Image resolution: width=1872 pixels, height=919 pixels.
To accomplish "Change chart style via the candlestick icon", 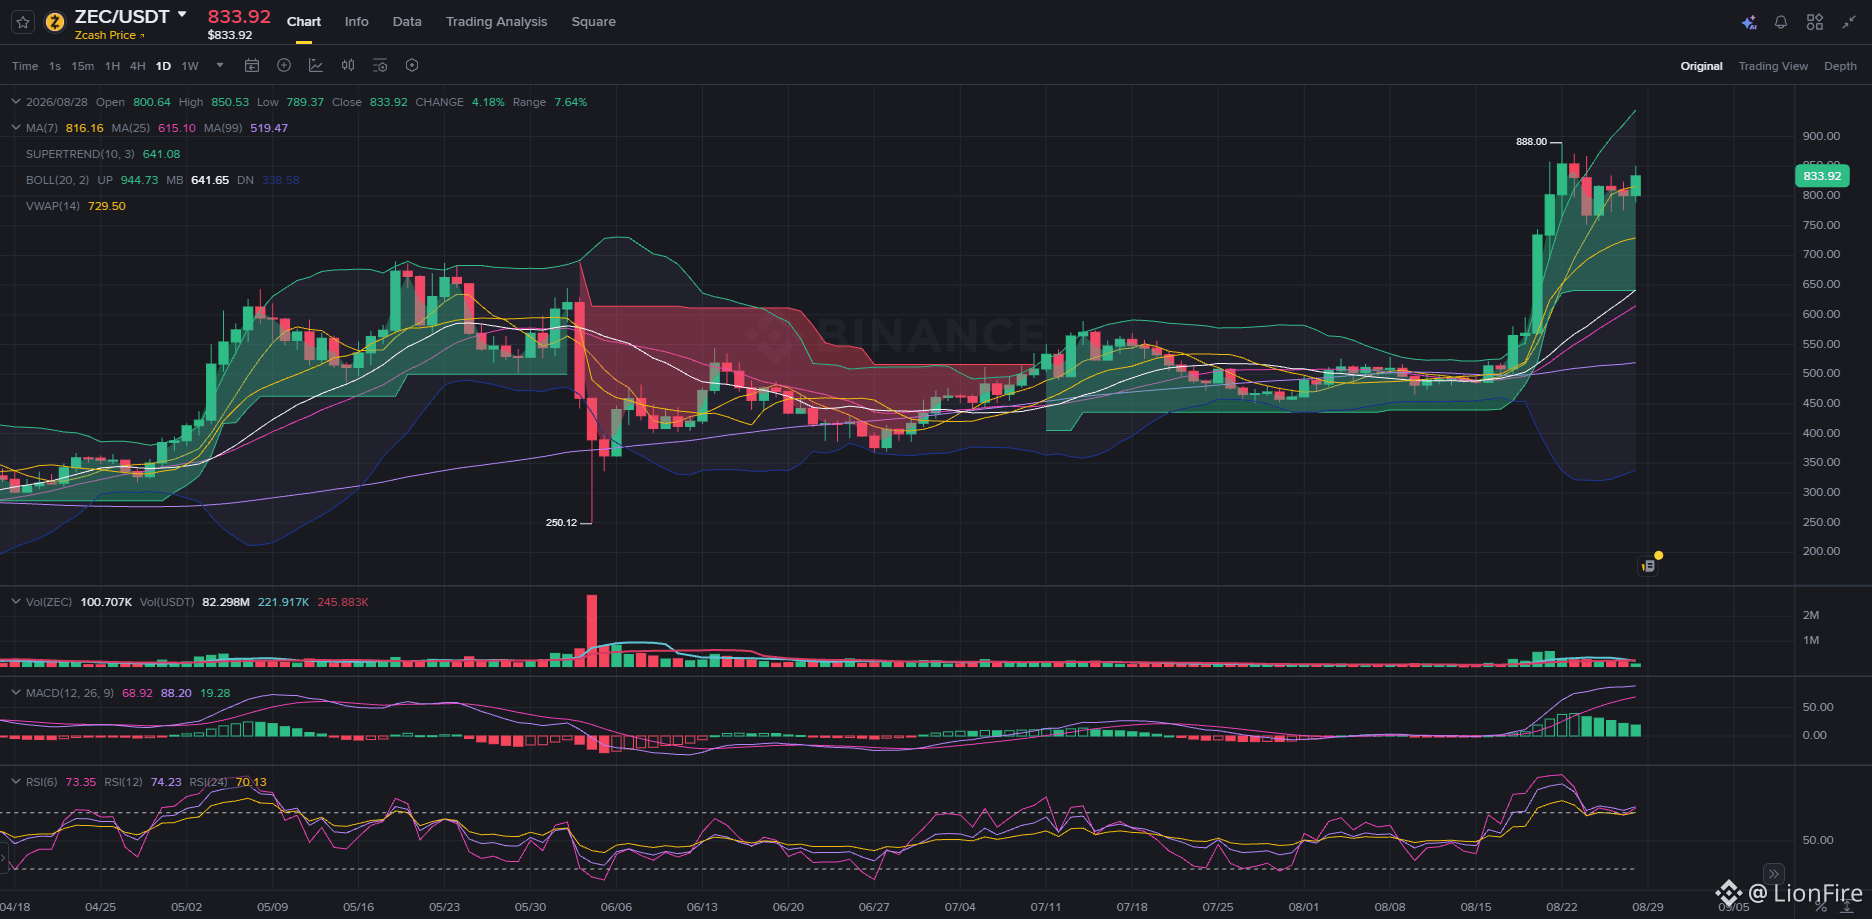I will pos(348,66).
